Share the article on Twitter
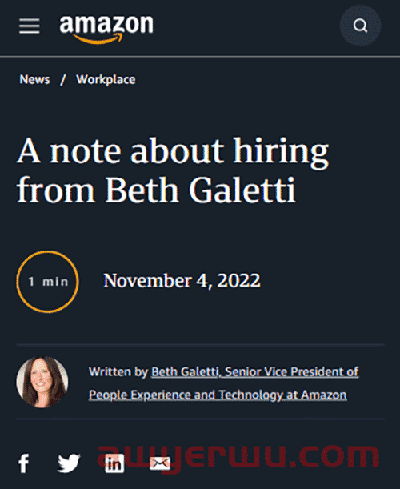400x489 pixels. [x=69, y=463]
